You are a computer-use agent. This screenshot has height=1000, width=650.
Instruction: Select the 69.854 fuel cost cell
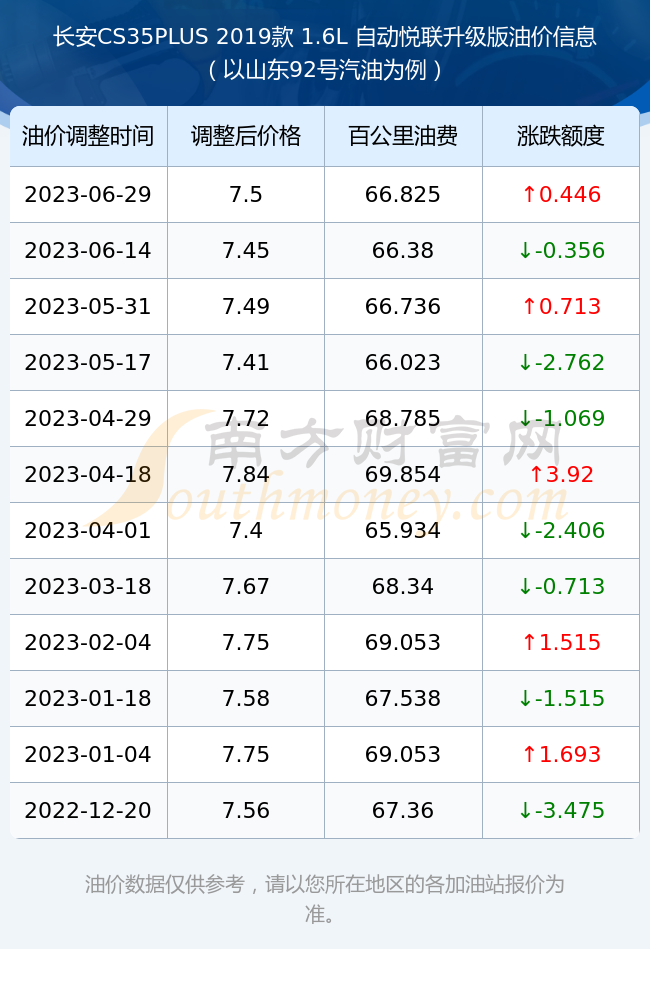[x=403, y=474]
